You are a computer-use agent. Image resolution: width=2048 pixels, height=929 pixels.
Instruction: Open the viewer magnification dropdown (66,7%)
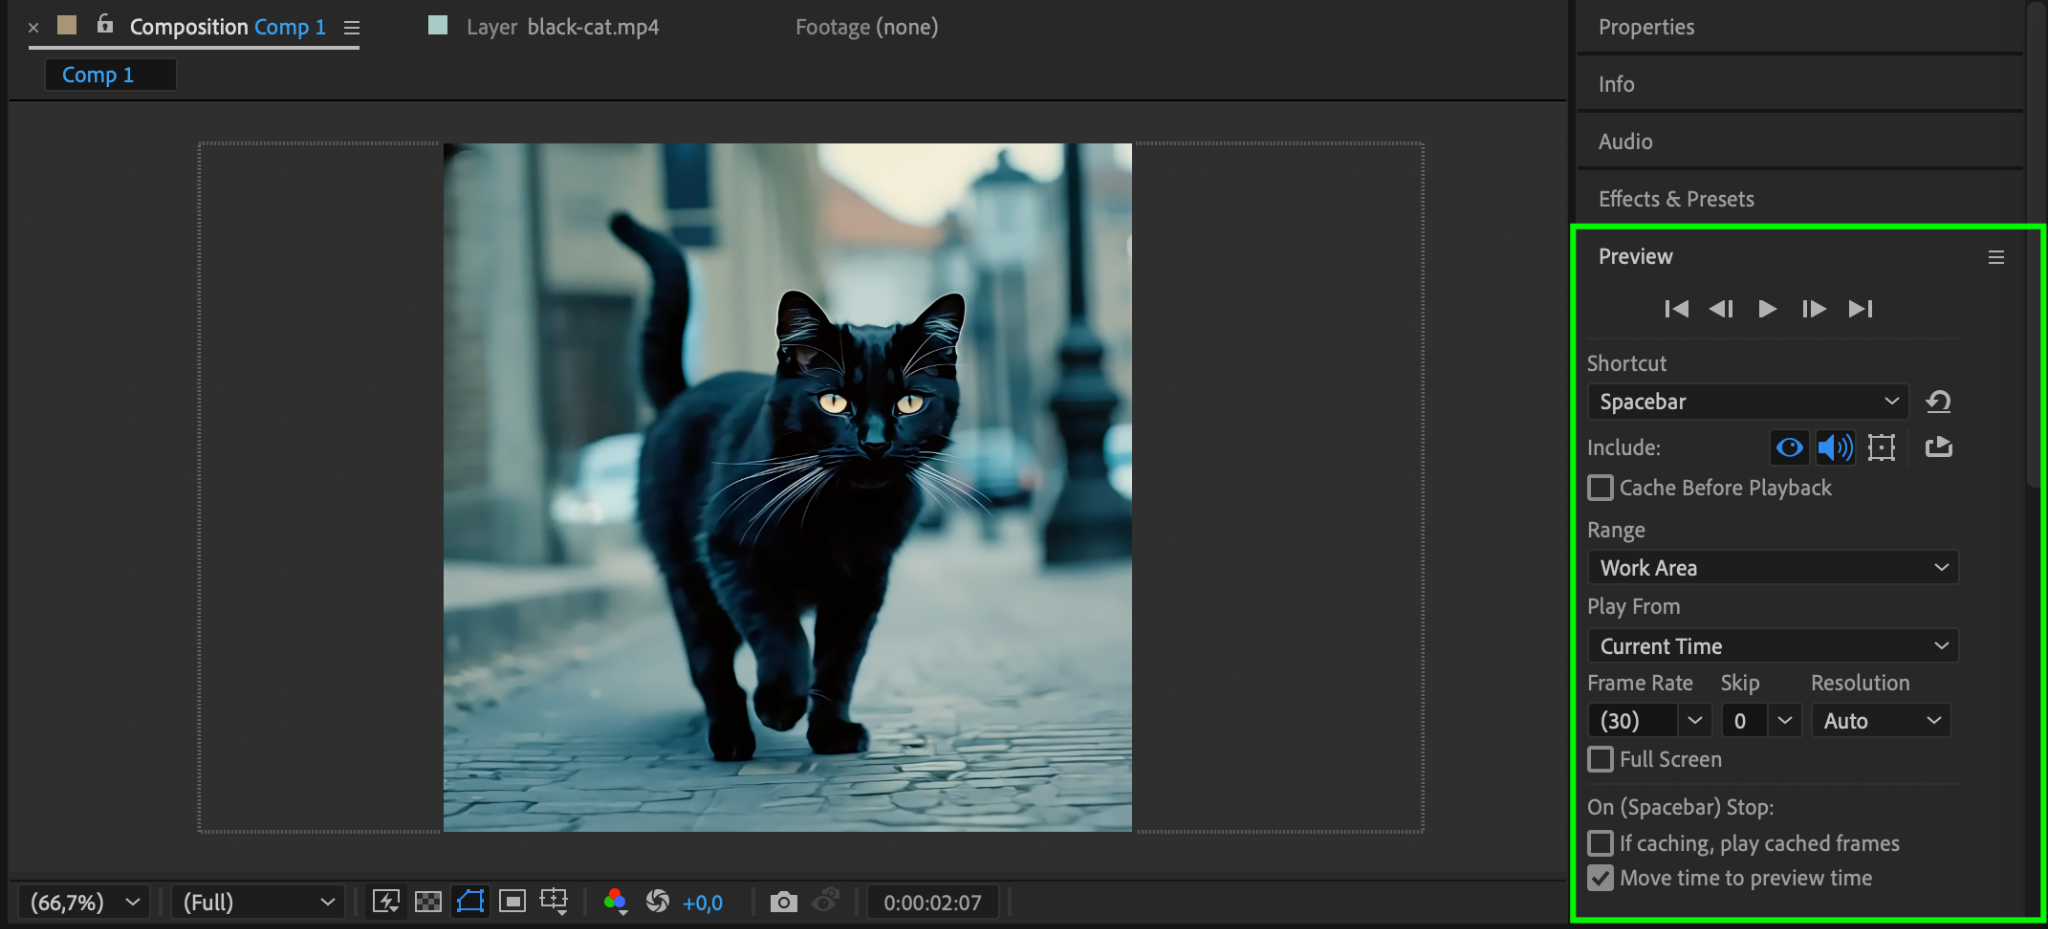point(85,902)
